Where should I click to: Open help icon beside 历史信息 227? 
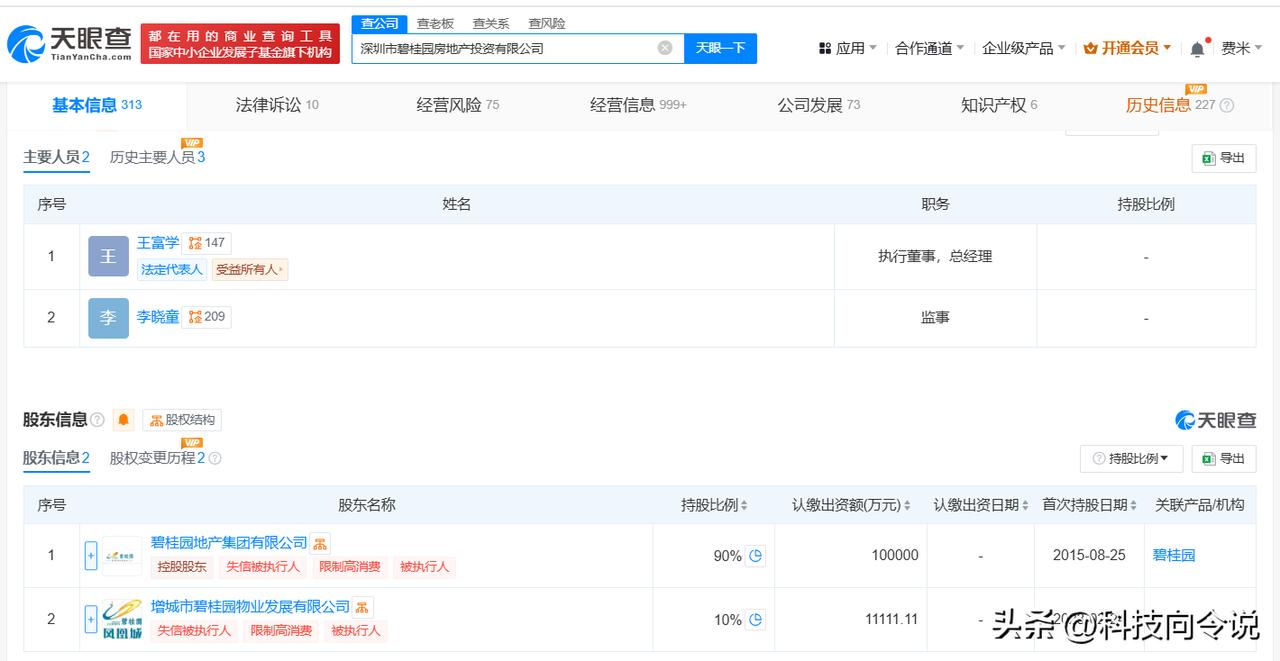[x=1227, y=105]
